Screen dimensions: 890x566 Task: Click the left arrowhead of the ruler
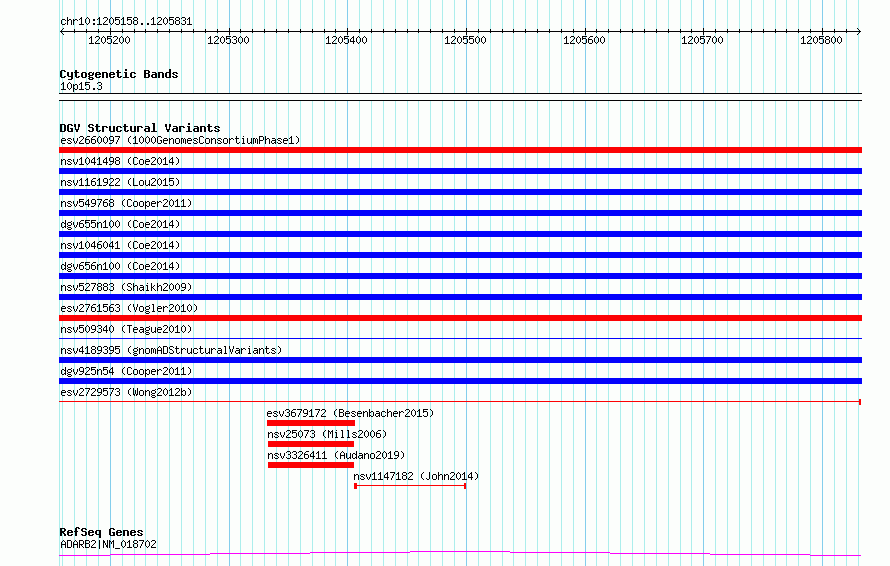tap(62, 32)
